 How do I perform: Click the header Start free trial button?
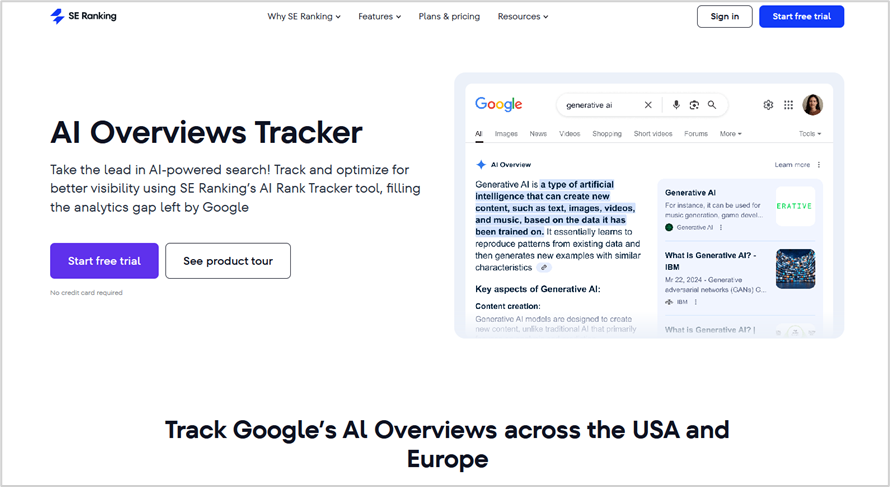(801, 16)
